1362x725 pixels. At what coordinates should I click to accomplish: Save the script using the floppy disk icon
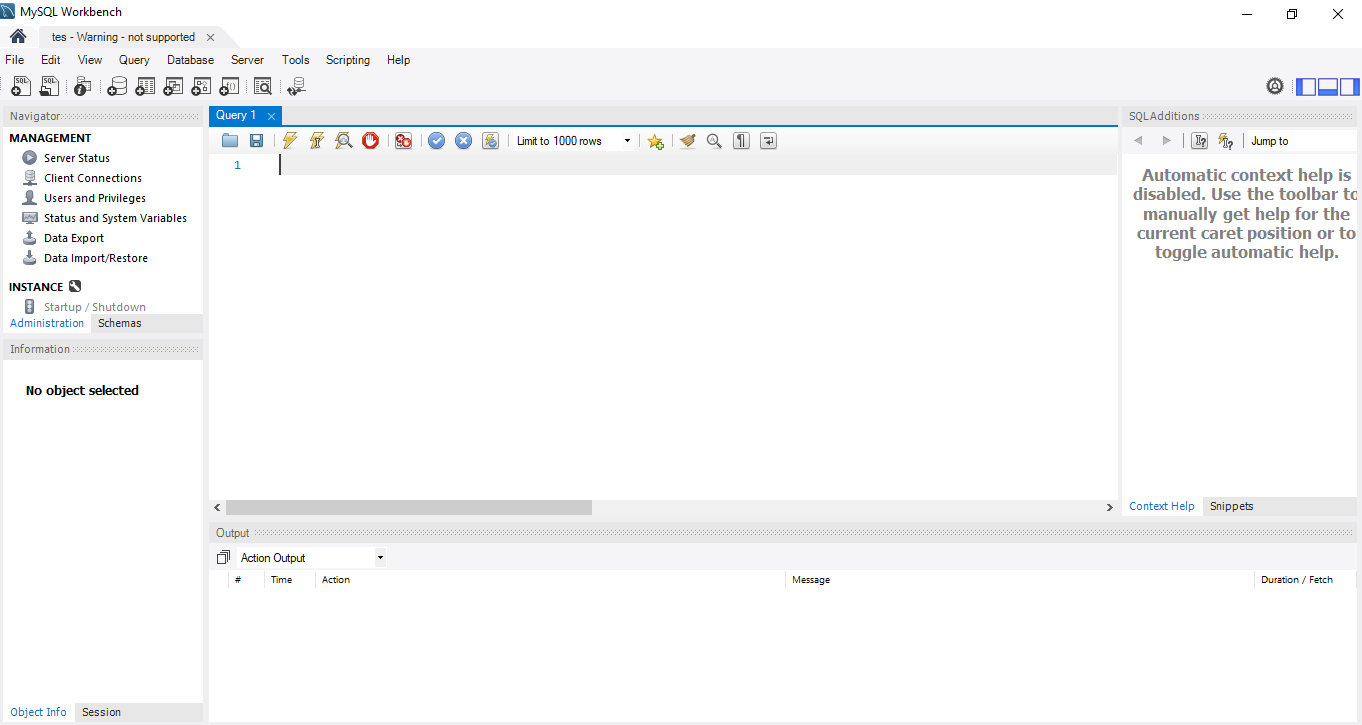257,141
